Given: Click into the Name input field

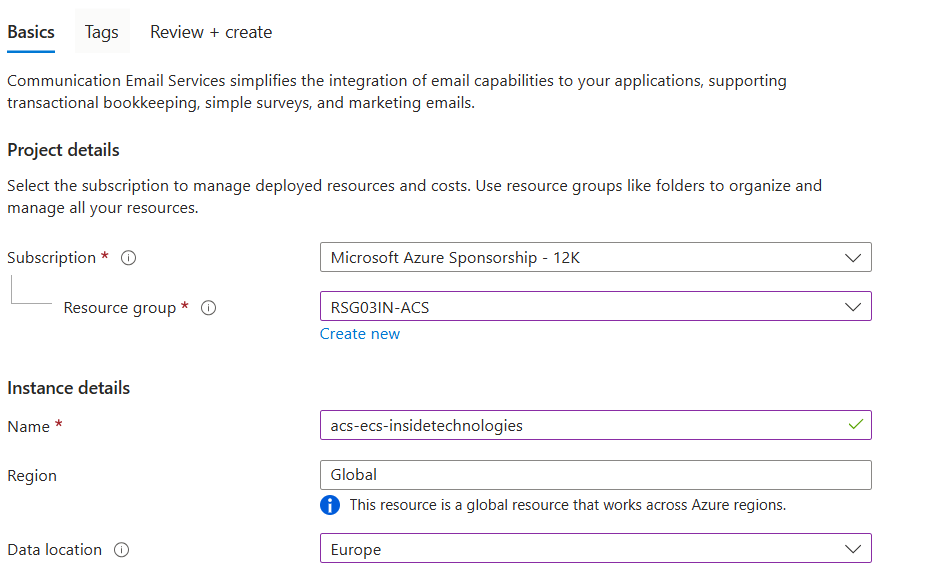Looking at the screenshot, I should (580, 426).
